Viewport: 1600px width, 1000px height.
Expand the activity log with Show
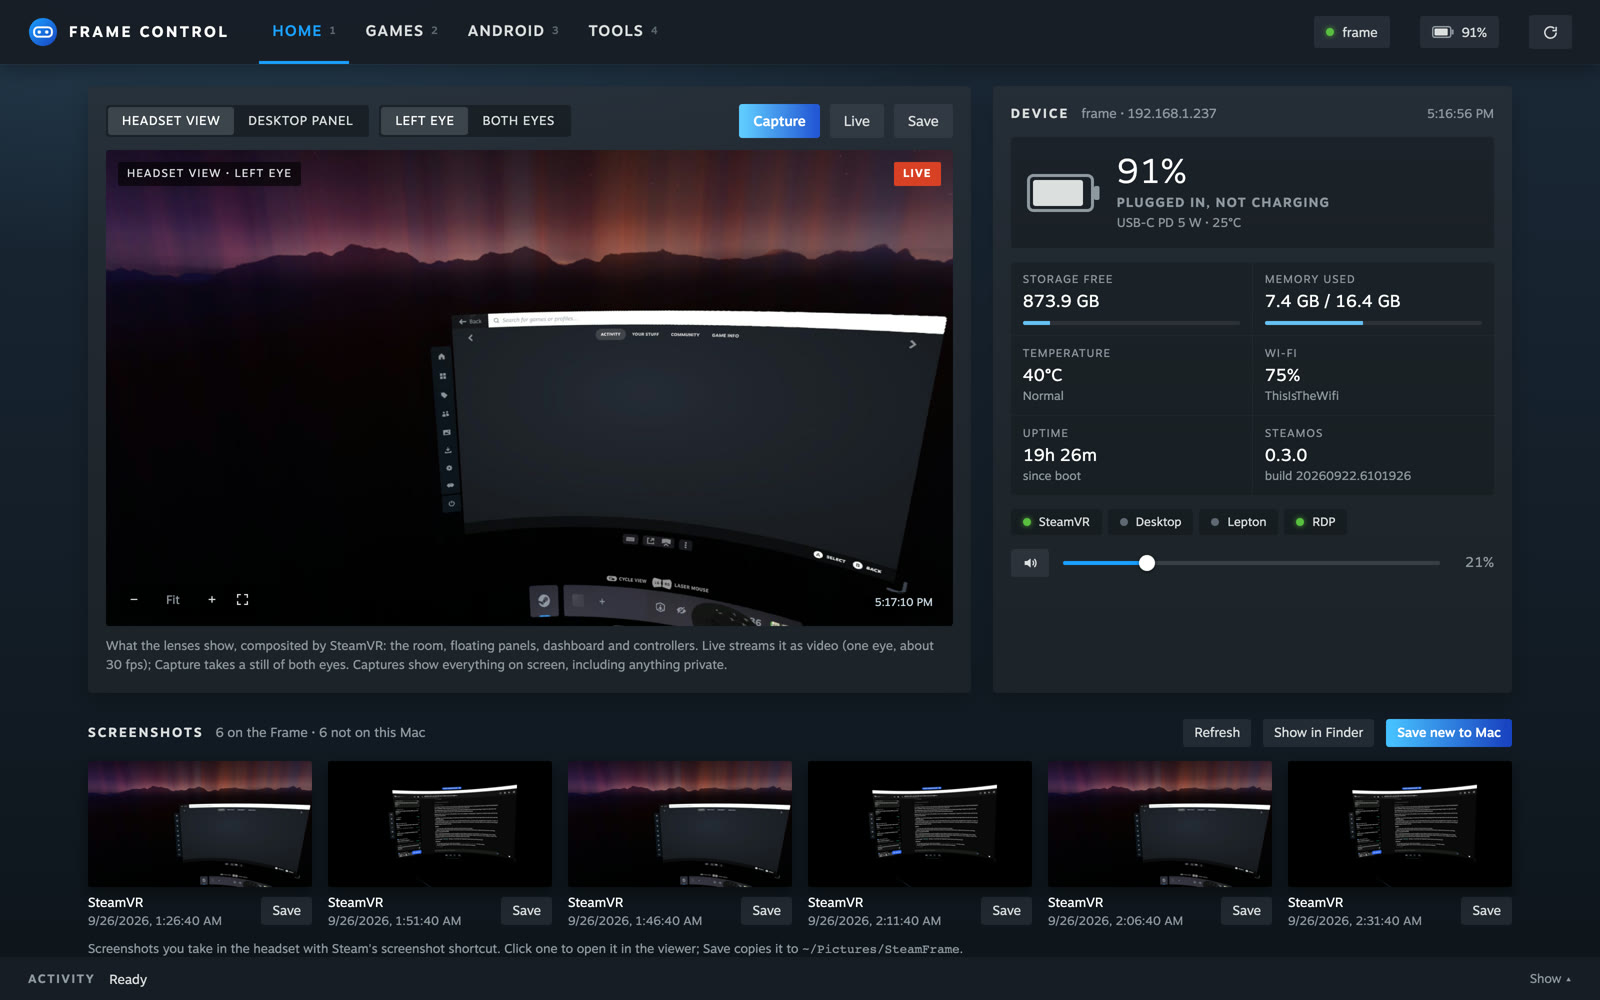coord(1550,979)
